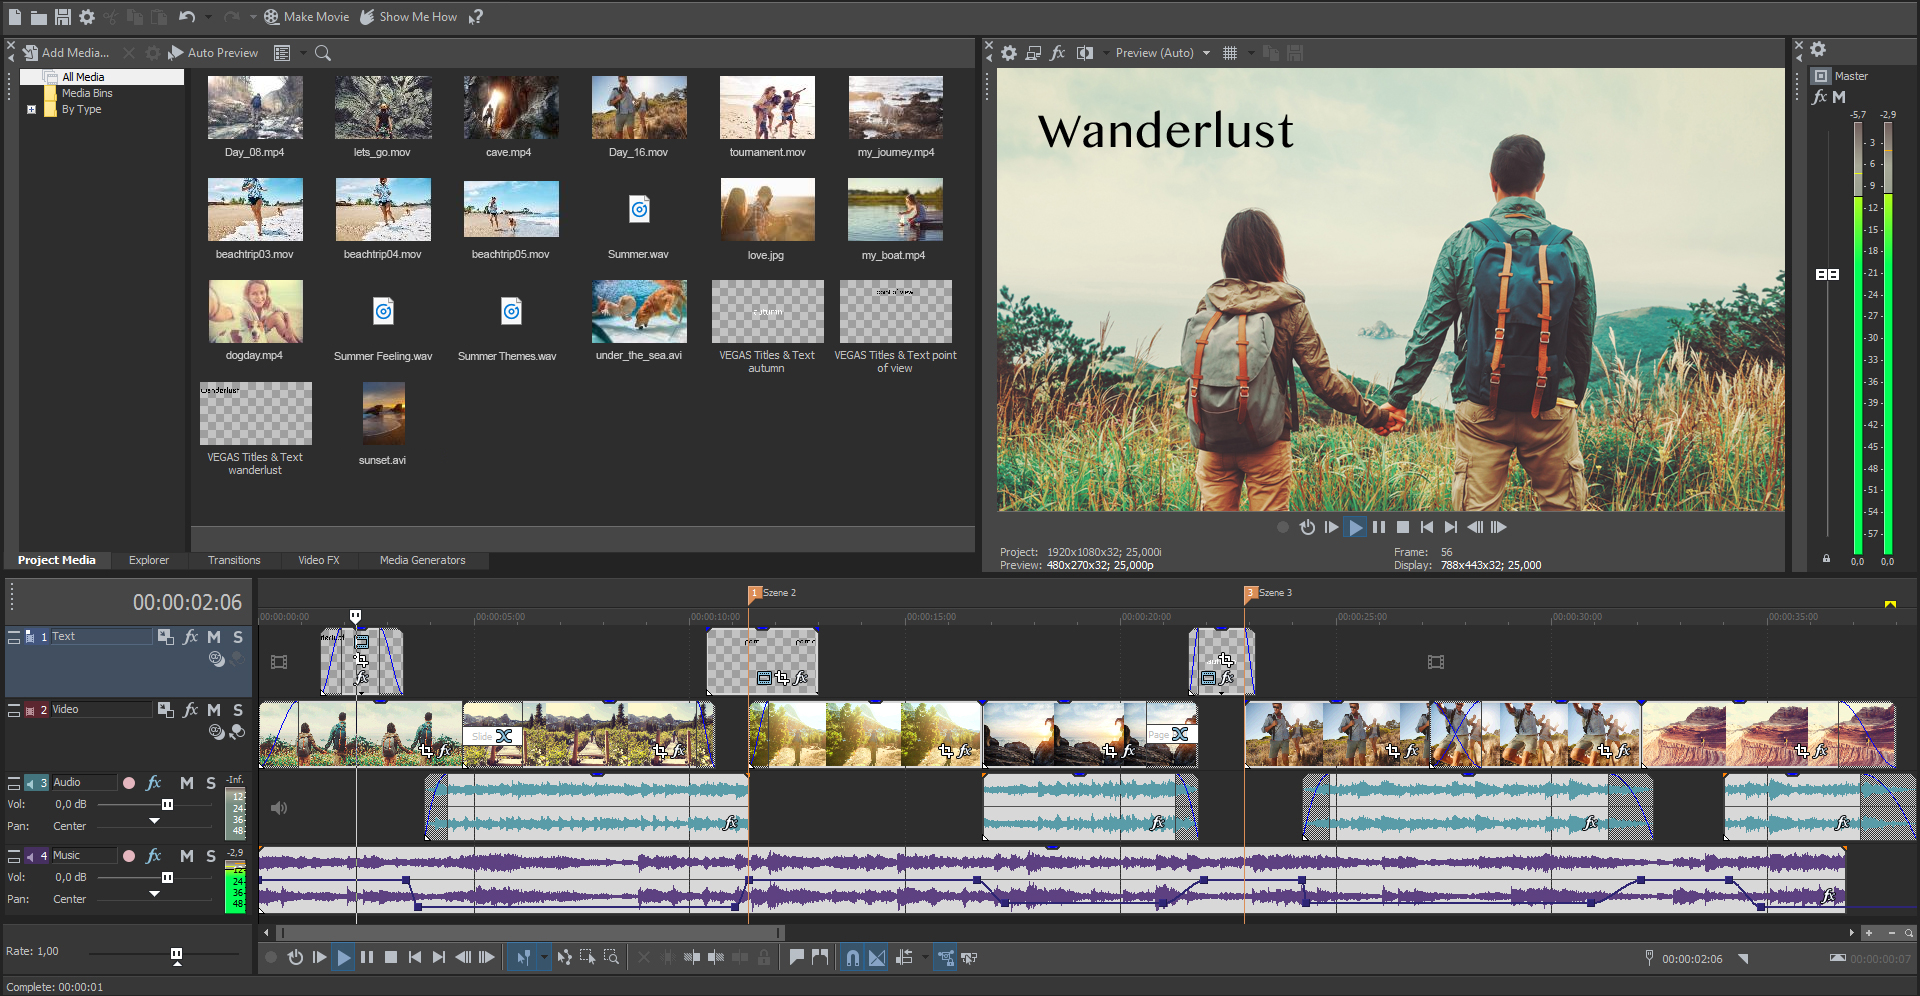Arm the Audio track for recording
Image resolution: width=1920 pixels, height=996 pixels.
(129, 783)
